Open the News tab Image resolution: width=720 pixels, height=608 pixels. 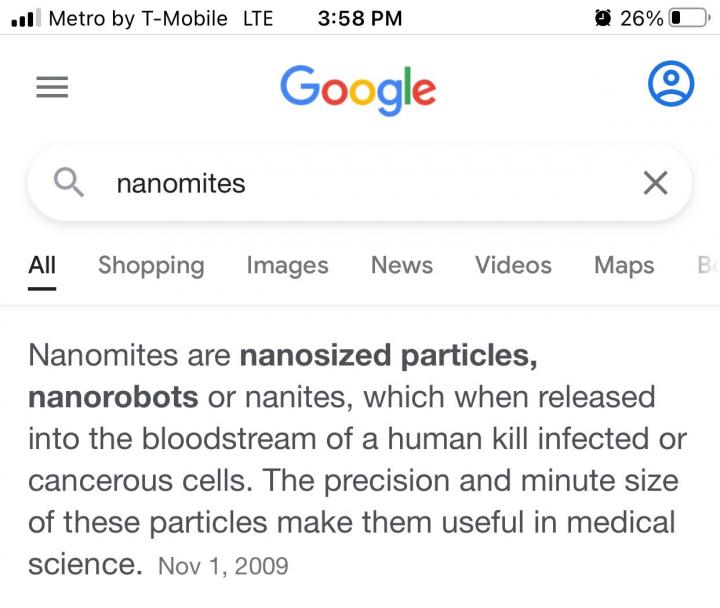402,265
